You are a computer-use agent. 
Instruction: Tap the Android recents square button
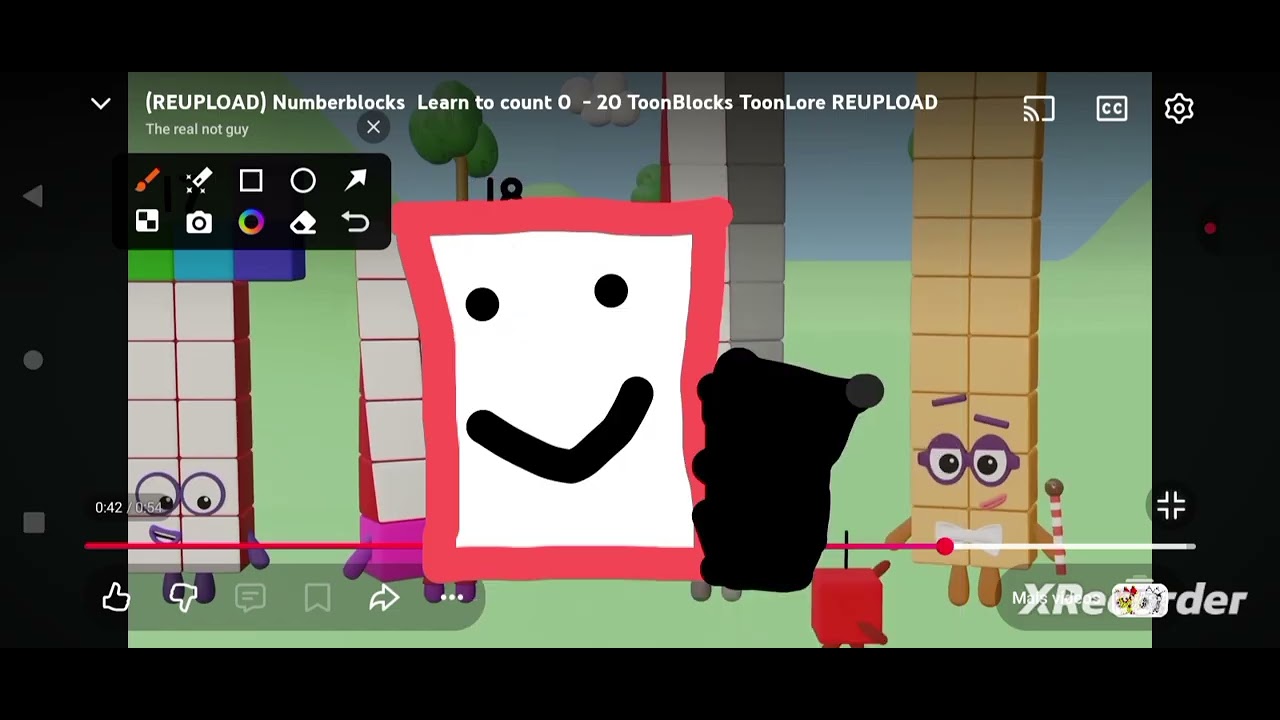(x=34, y=522)
